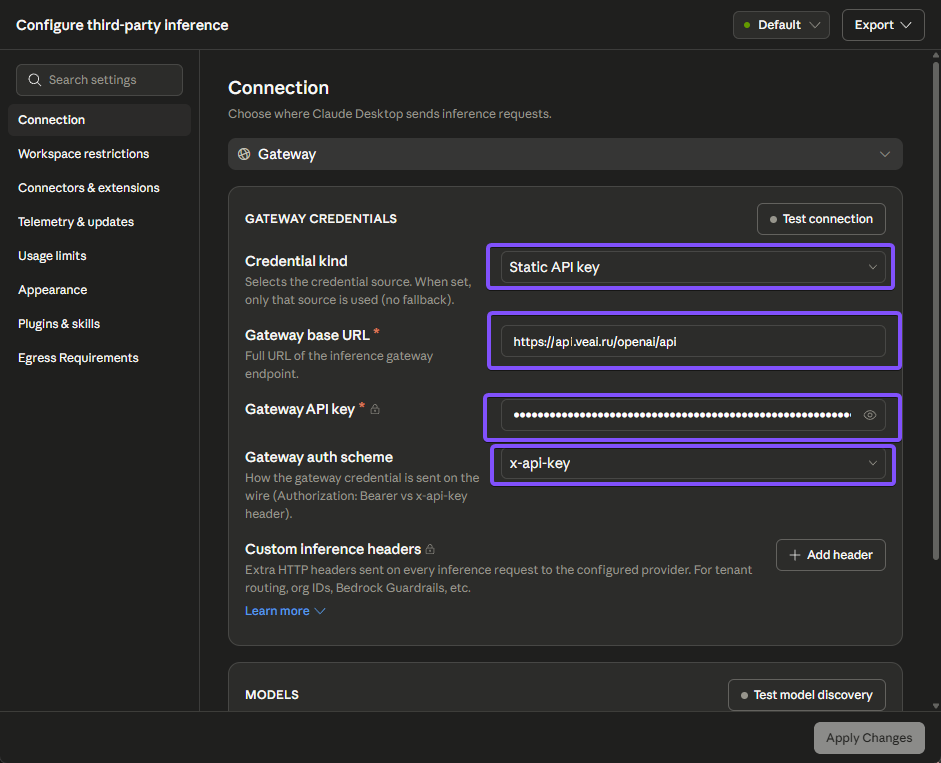Open the Connection settings section

tap(100, 120)
